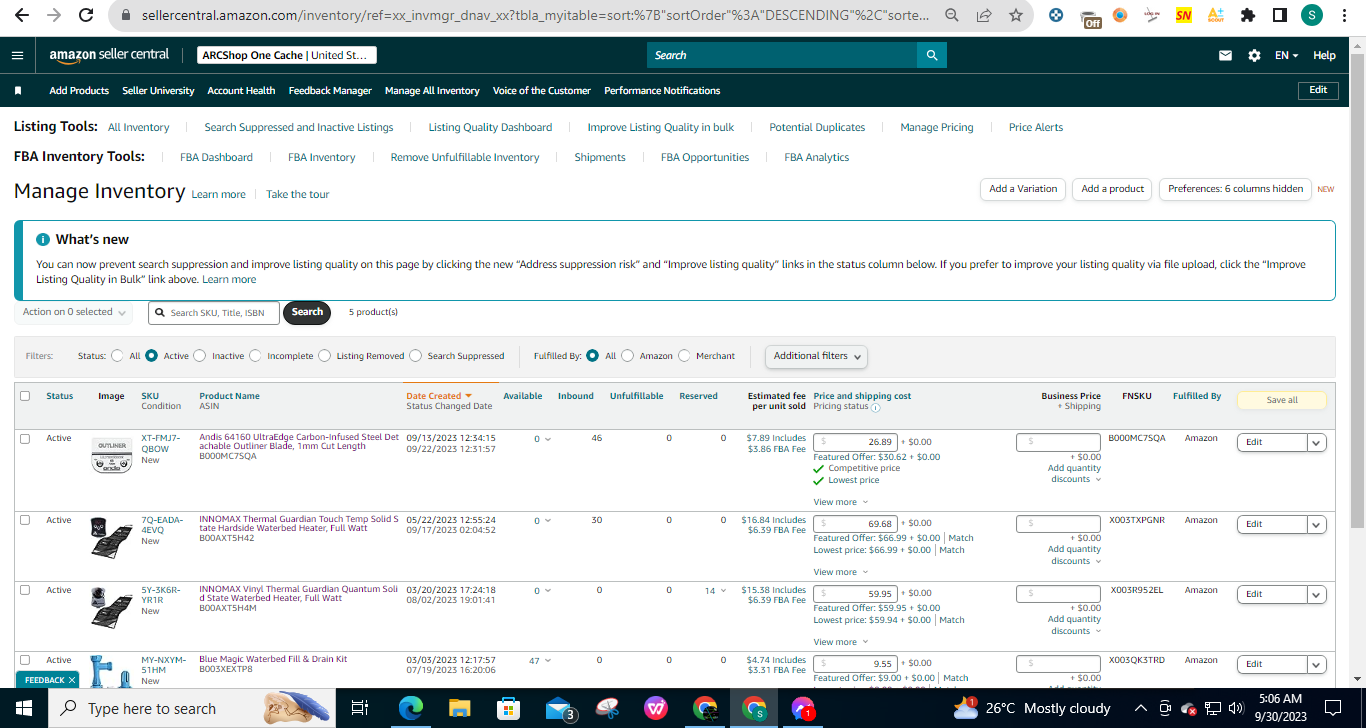Open the Chrome three-dot menu

pyautogui.click(x=1345, y=15)
